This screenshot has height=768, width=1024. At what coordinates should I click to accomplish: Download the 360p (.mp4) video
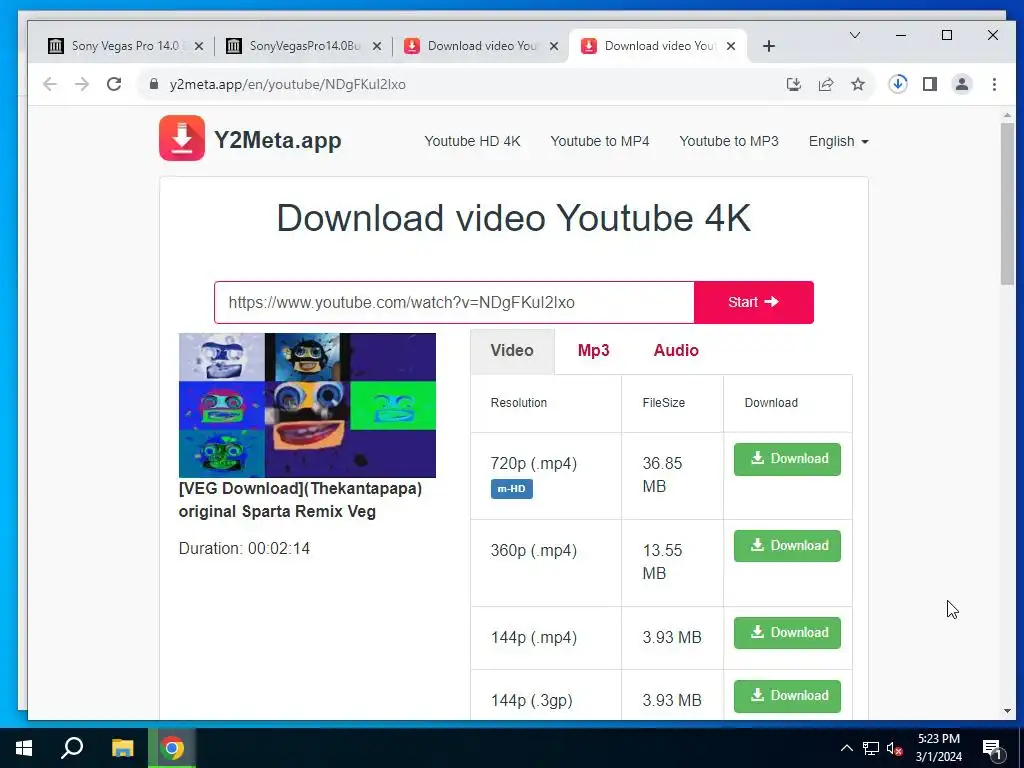[787, 546]
